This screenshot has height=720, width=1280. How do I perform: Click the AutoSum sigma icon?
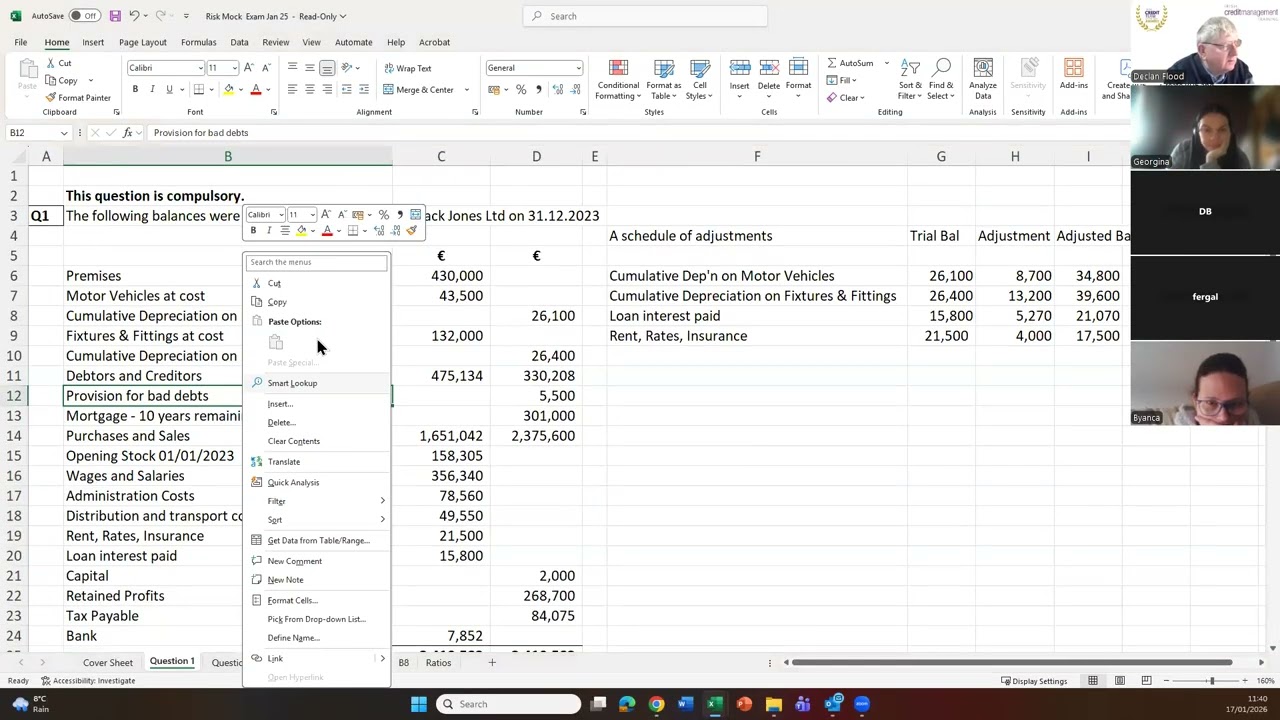(x=832, y=63)
